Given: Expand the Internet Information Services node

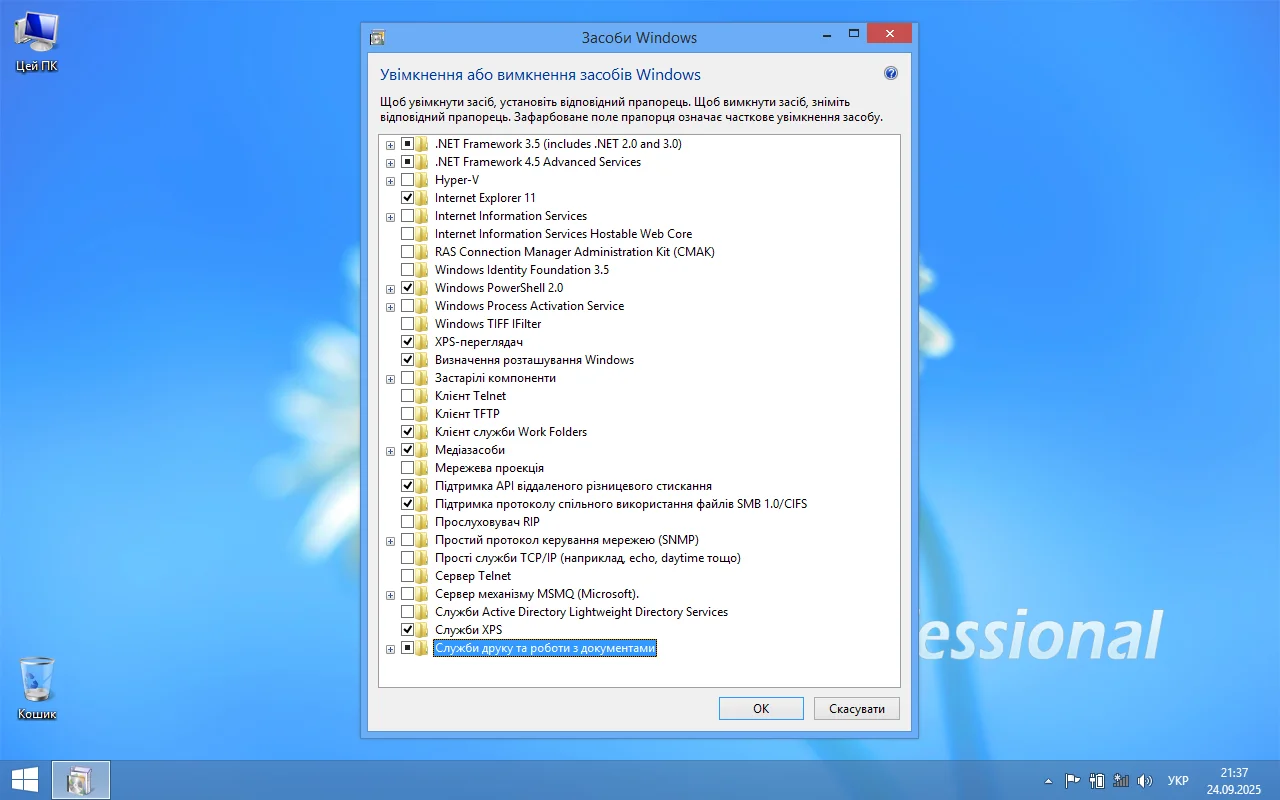Looking at the screenshot, I should tap(390, 217).
